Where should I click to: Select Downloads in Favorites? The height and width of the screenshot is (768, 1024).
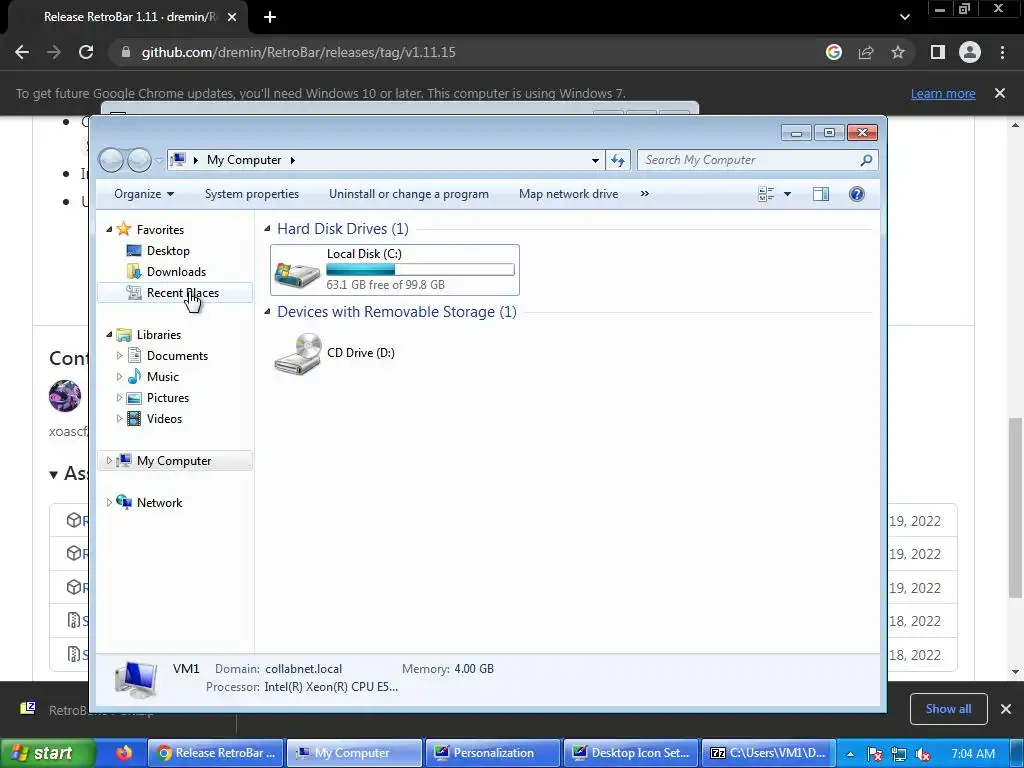(x=174, y=272)
